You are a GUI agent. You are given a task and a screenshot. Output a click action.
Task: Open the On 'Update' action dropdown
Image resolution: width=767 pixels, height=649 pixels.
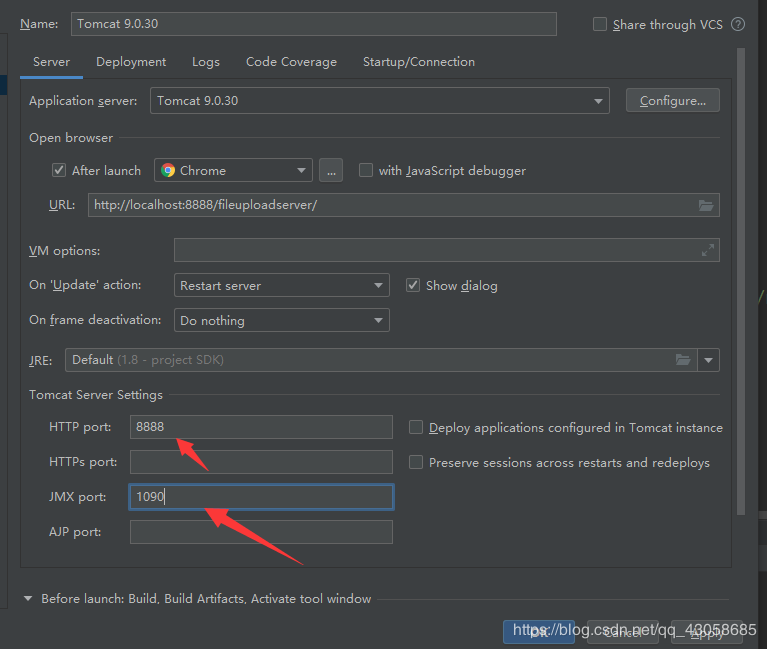282,285
